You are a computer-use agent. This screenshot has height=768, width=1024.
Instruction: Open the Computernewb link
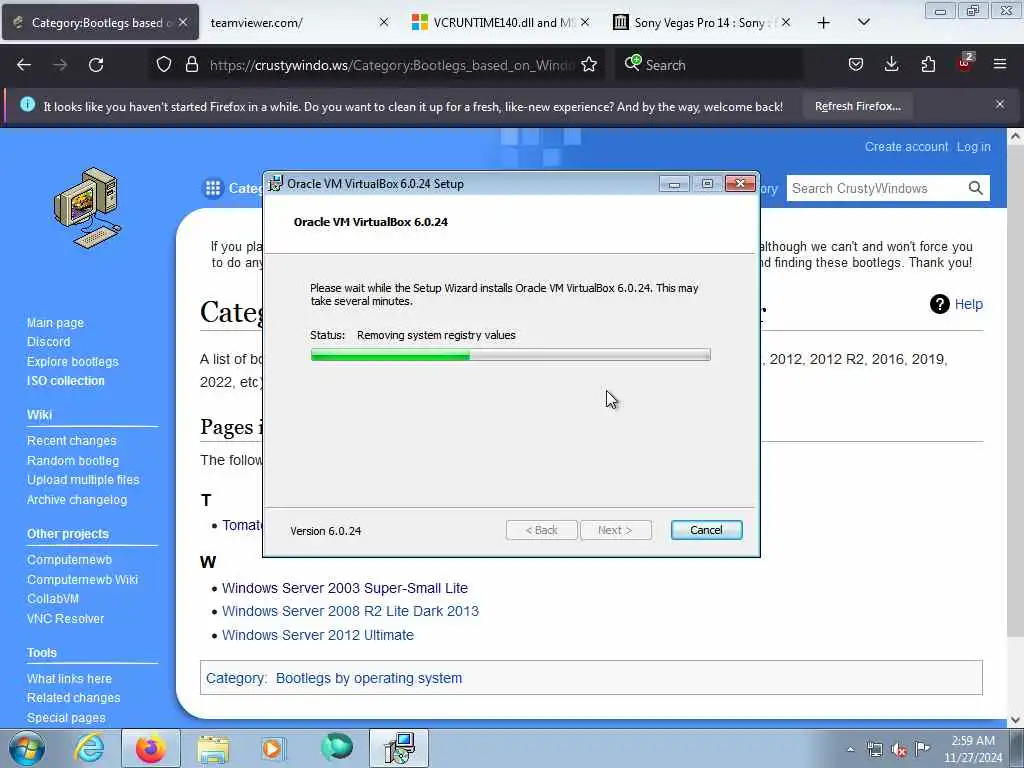(69, 560)
